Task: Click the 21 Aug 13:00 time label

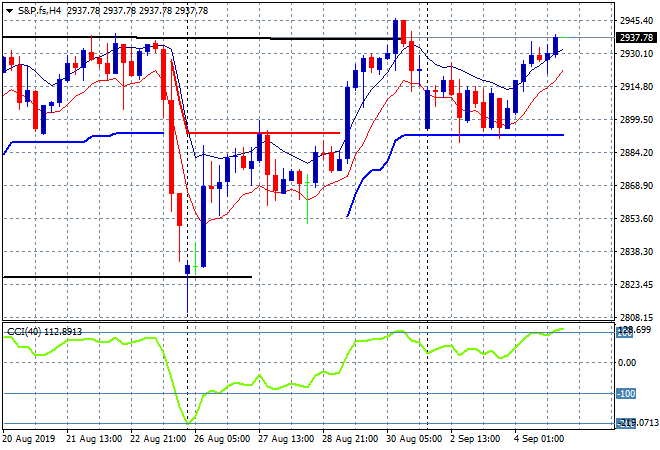Action: tap(94, 439)
